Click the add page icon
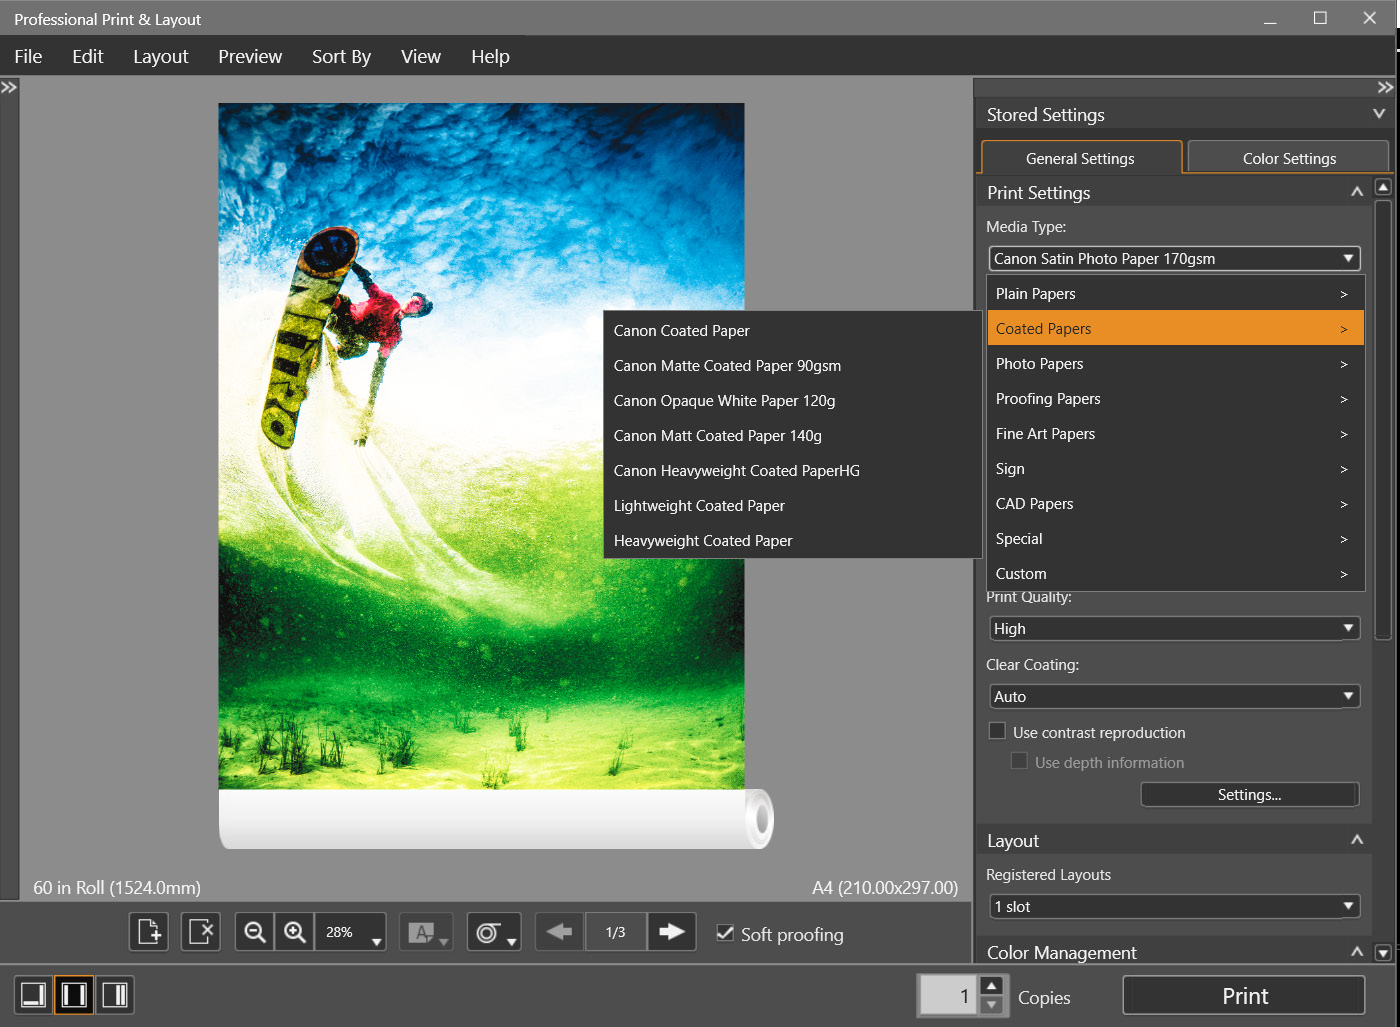1400x1027 pixels. 149,933
